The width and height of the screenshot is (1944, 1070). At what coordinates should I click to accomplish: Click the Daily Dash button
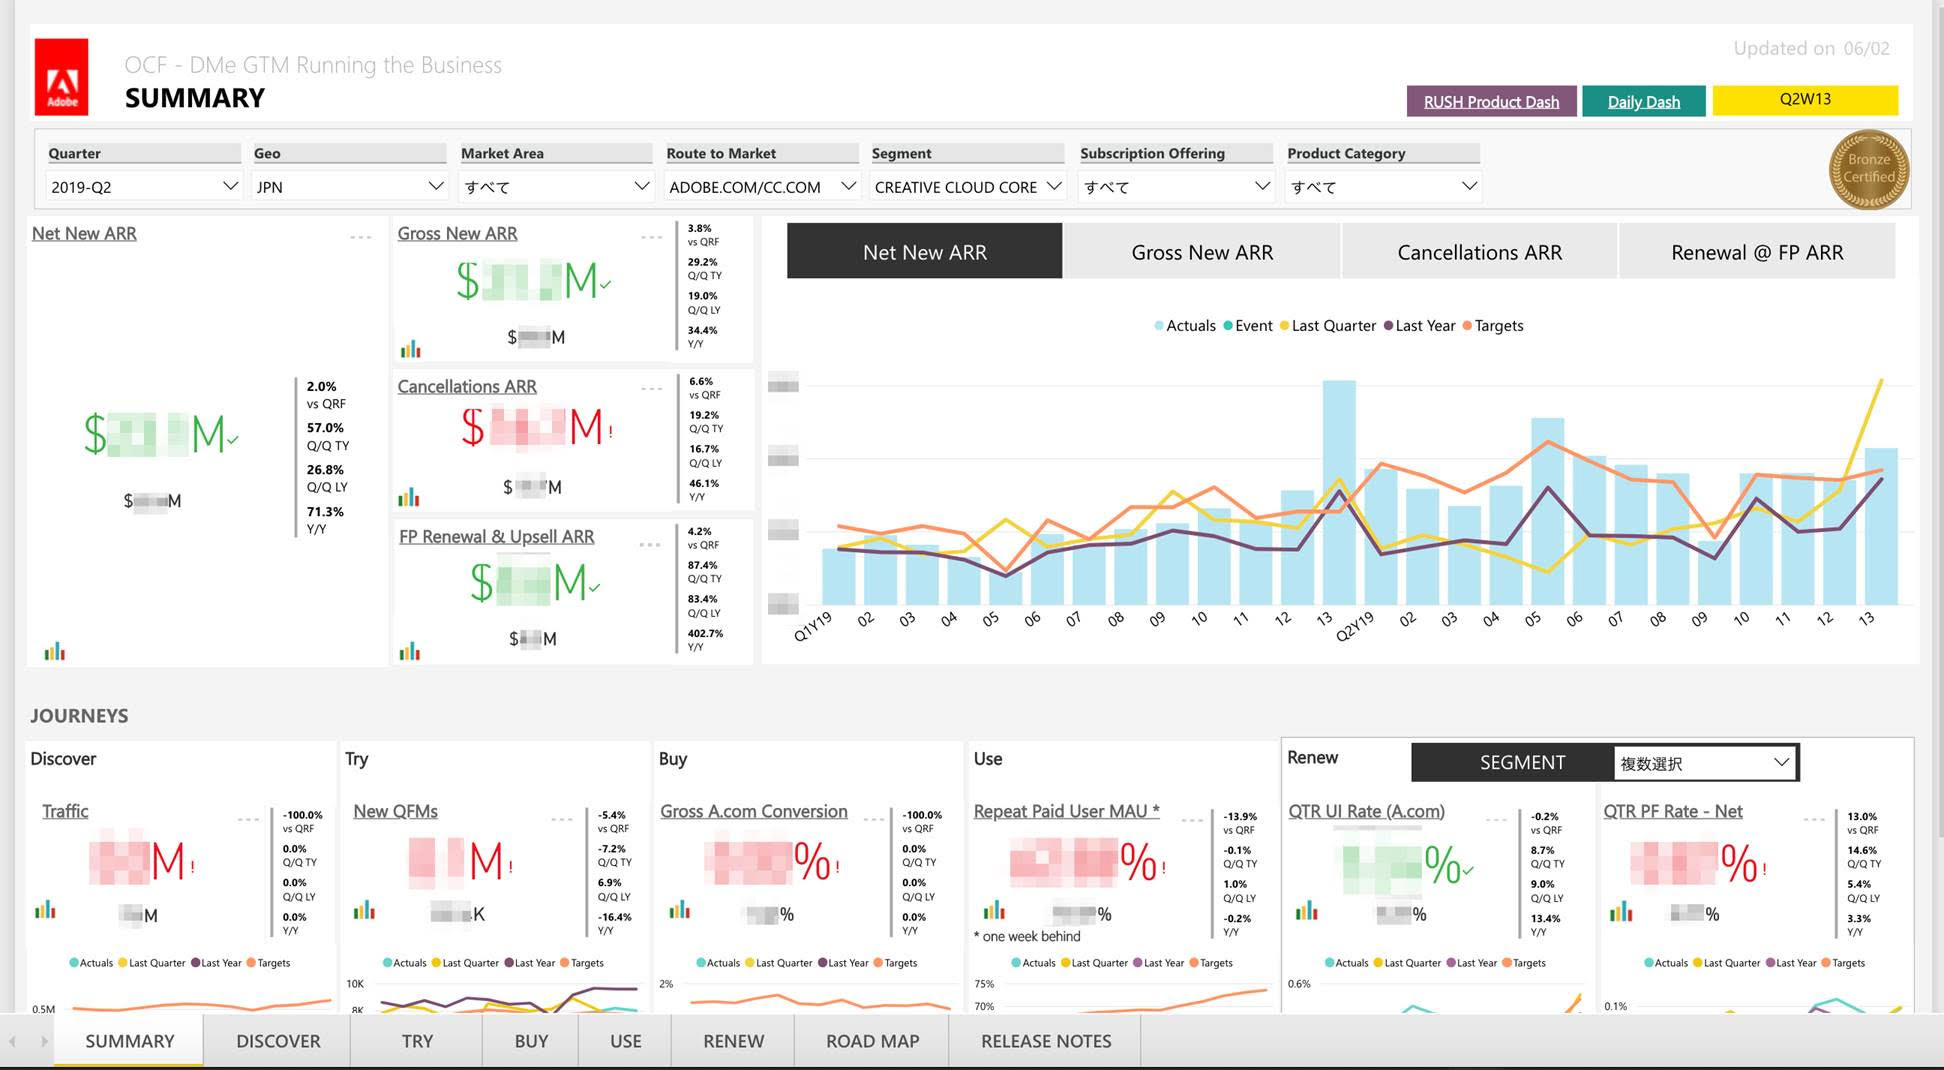click(x=1643, y=101)
